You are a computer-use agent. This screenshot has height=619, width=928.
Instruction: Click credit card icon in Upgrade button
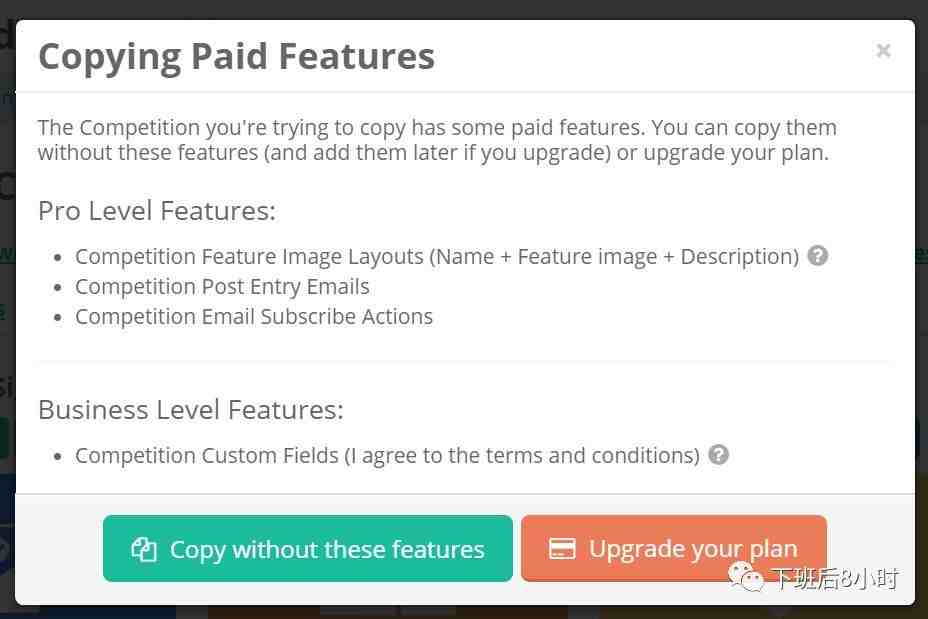point(562,549)
